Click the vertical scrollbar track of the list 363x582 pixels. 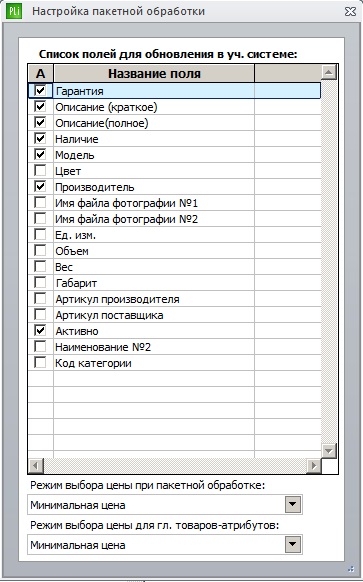pyautogui.click(x=329, y=262)
